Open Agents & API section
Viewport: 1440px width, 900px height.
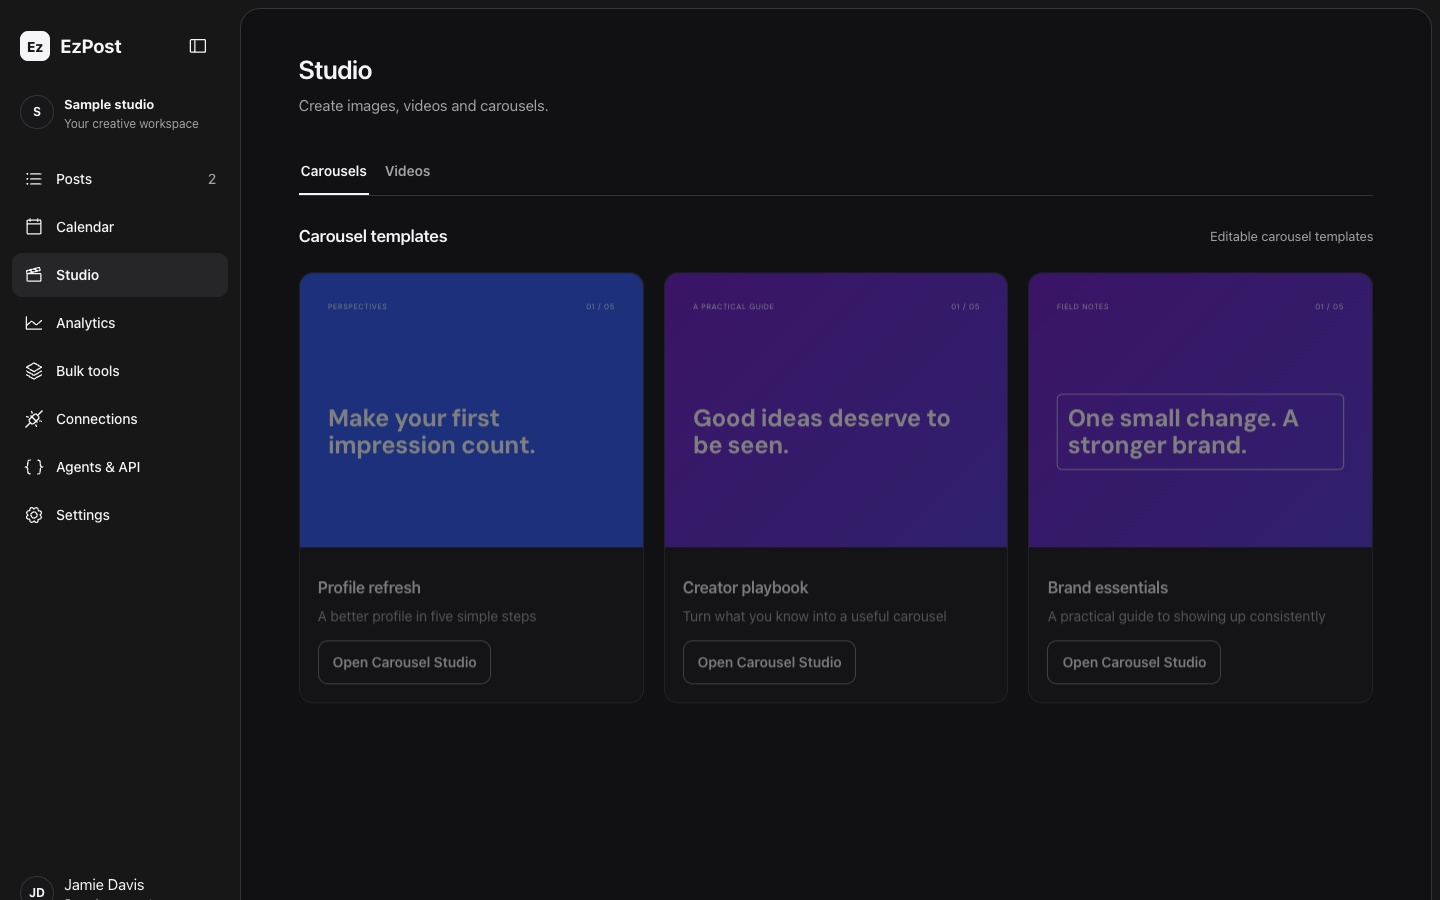pyautogui.click(x=120, y=467)
